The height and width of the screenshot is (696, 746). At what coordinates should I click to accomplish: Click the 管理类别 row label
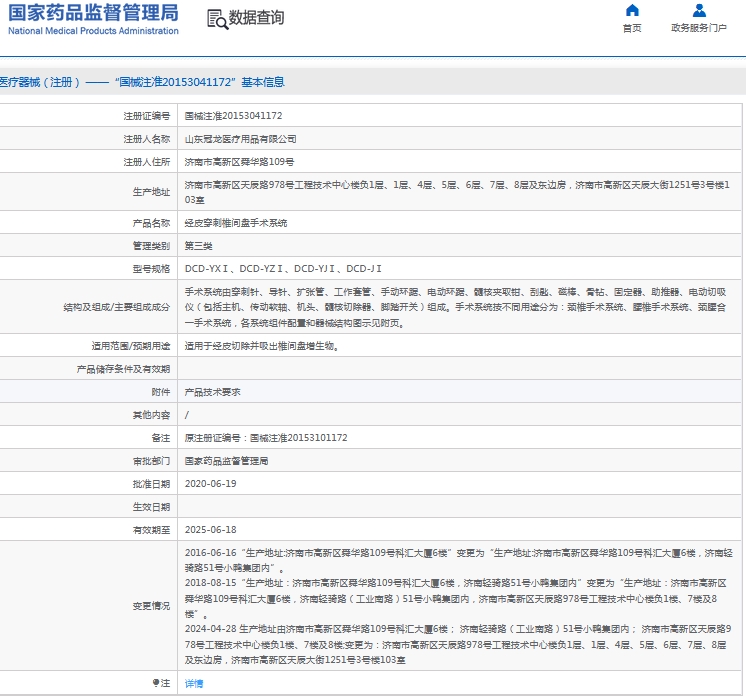coord(151,246)
